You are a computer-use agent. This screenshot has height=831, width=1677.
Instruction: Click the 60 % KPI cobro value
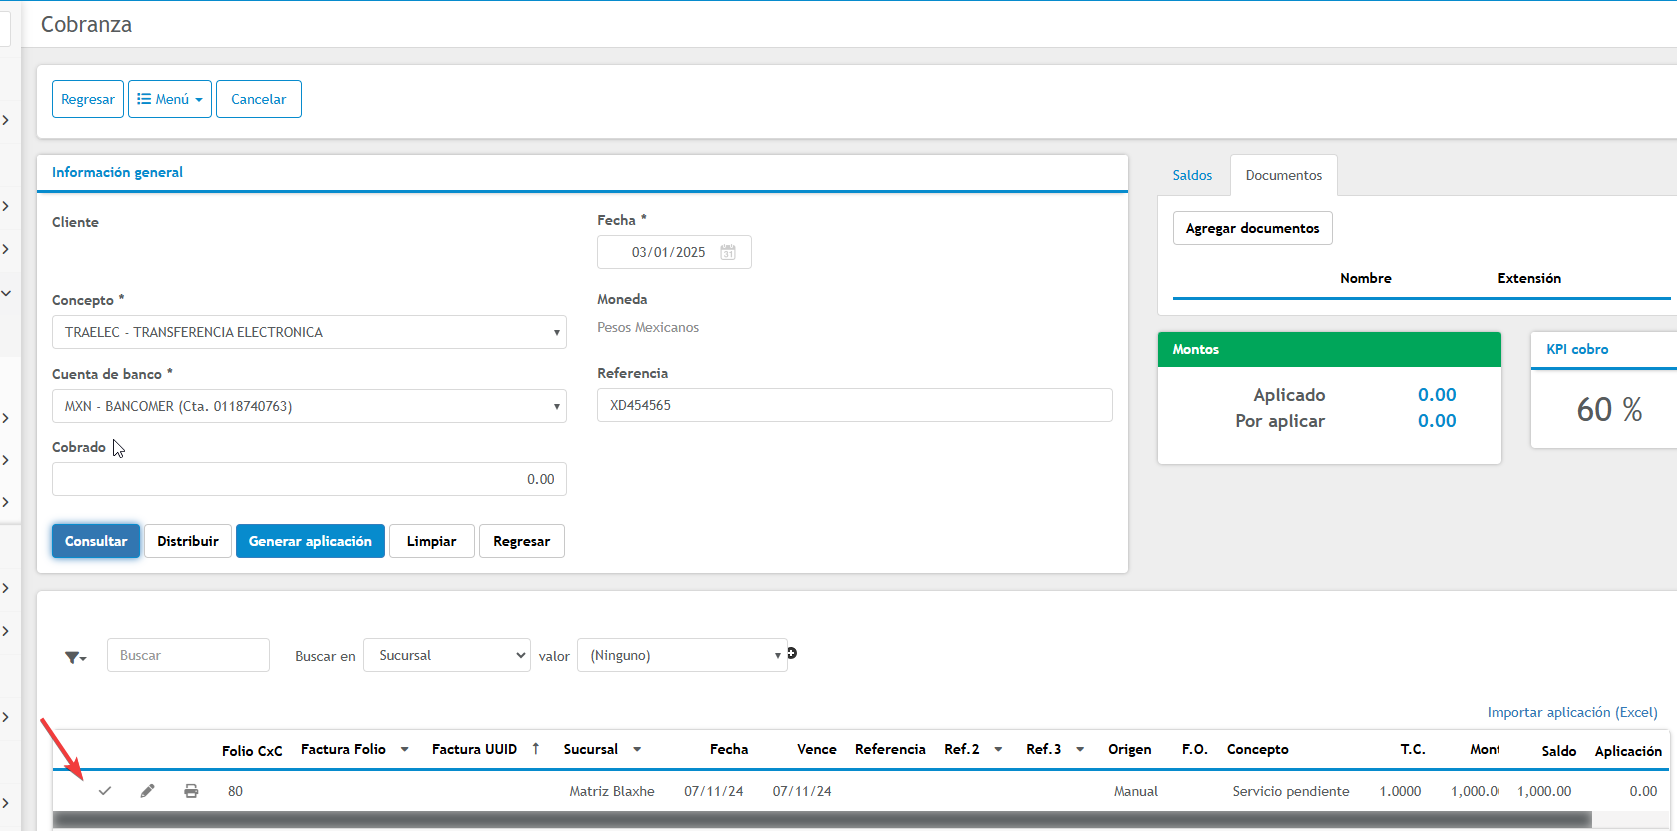[x=1609, y=409]
